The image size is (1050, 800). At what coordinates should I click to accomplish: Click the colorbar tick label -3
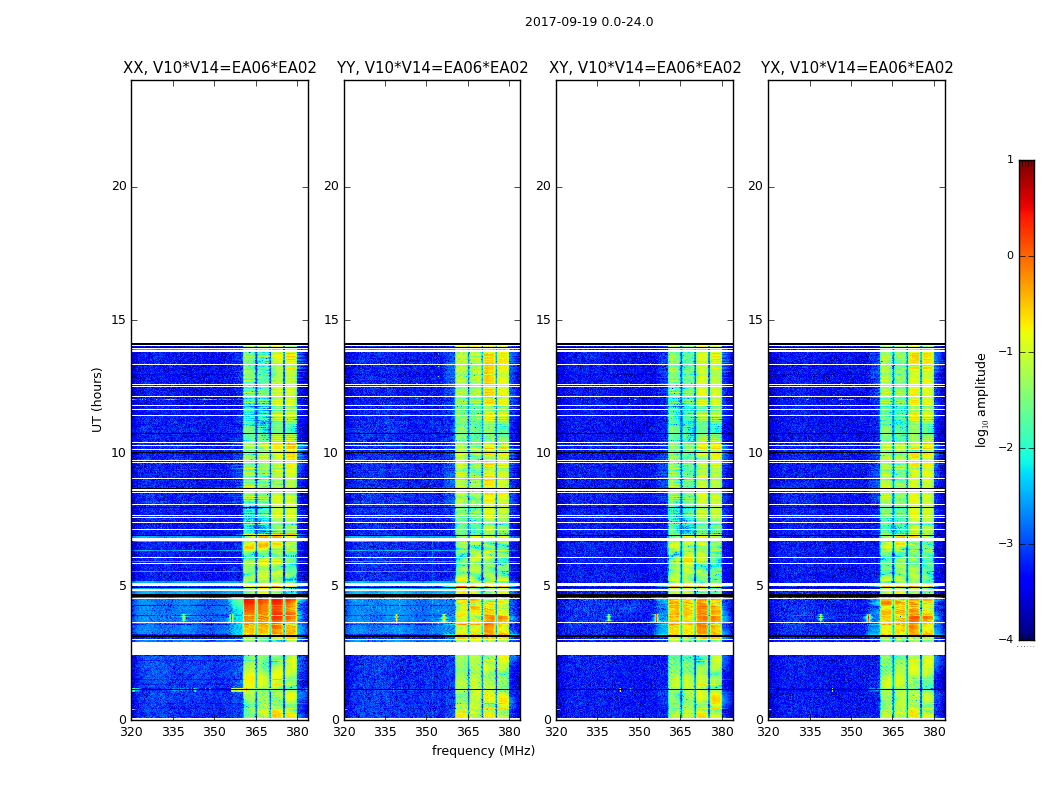coord(1007,544)
